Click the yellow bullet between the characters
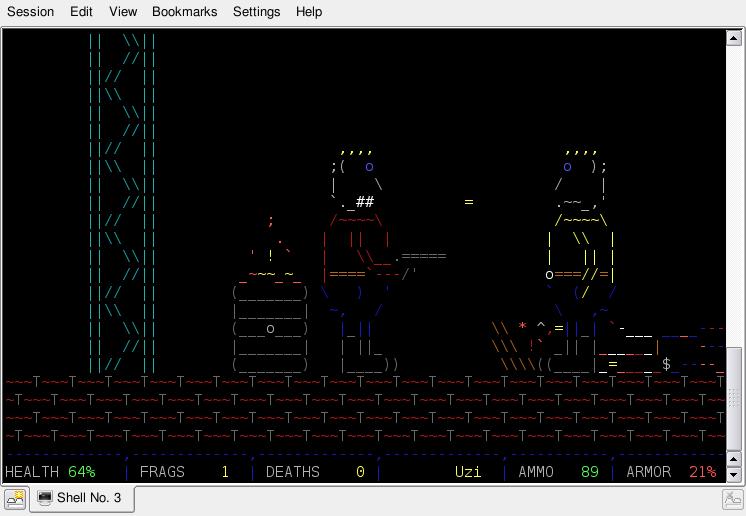The image size is (746, 516). pos(469,202)
